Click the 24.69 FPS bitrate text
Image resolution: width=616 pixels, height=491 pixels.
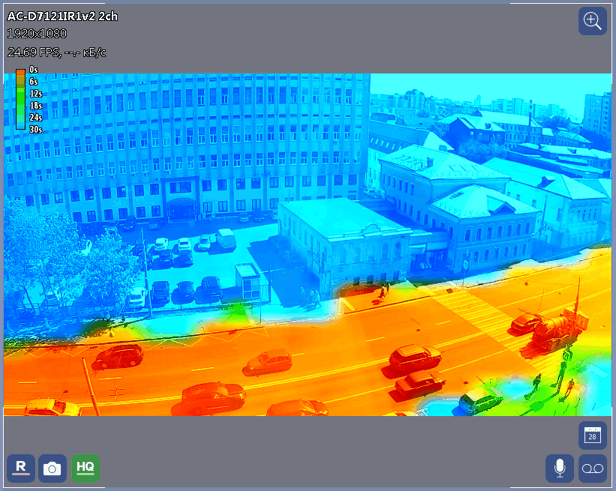point(57,52)
